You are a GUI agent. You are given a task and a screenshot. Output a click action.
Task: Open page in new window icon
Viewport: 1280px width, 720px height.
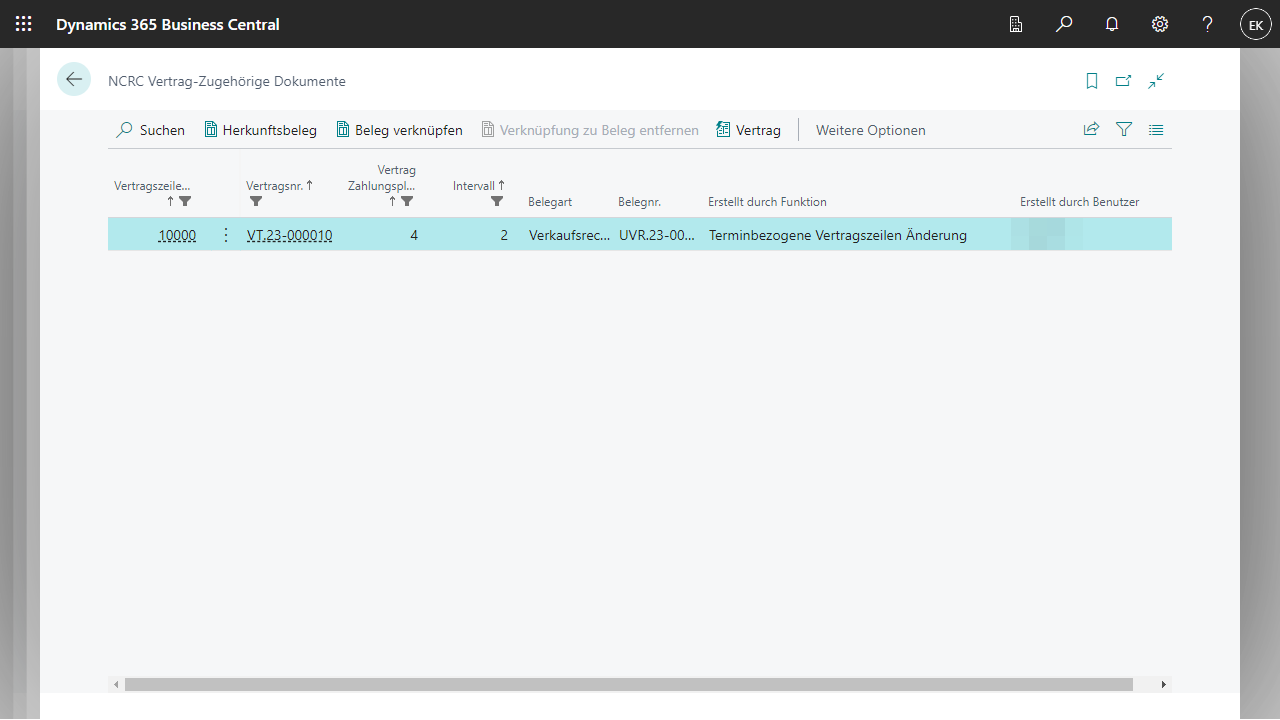pos(1124,81)
